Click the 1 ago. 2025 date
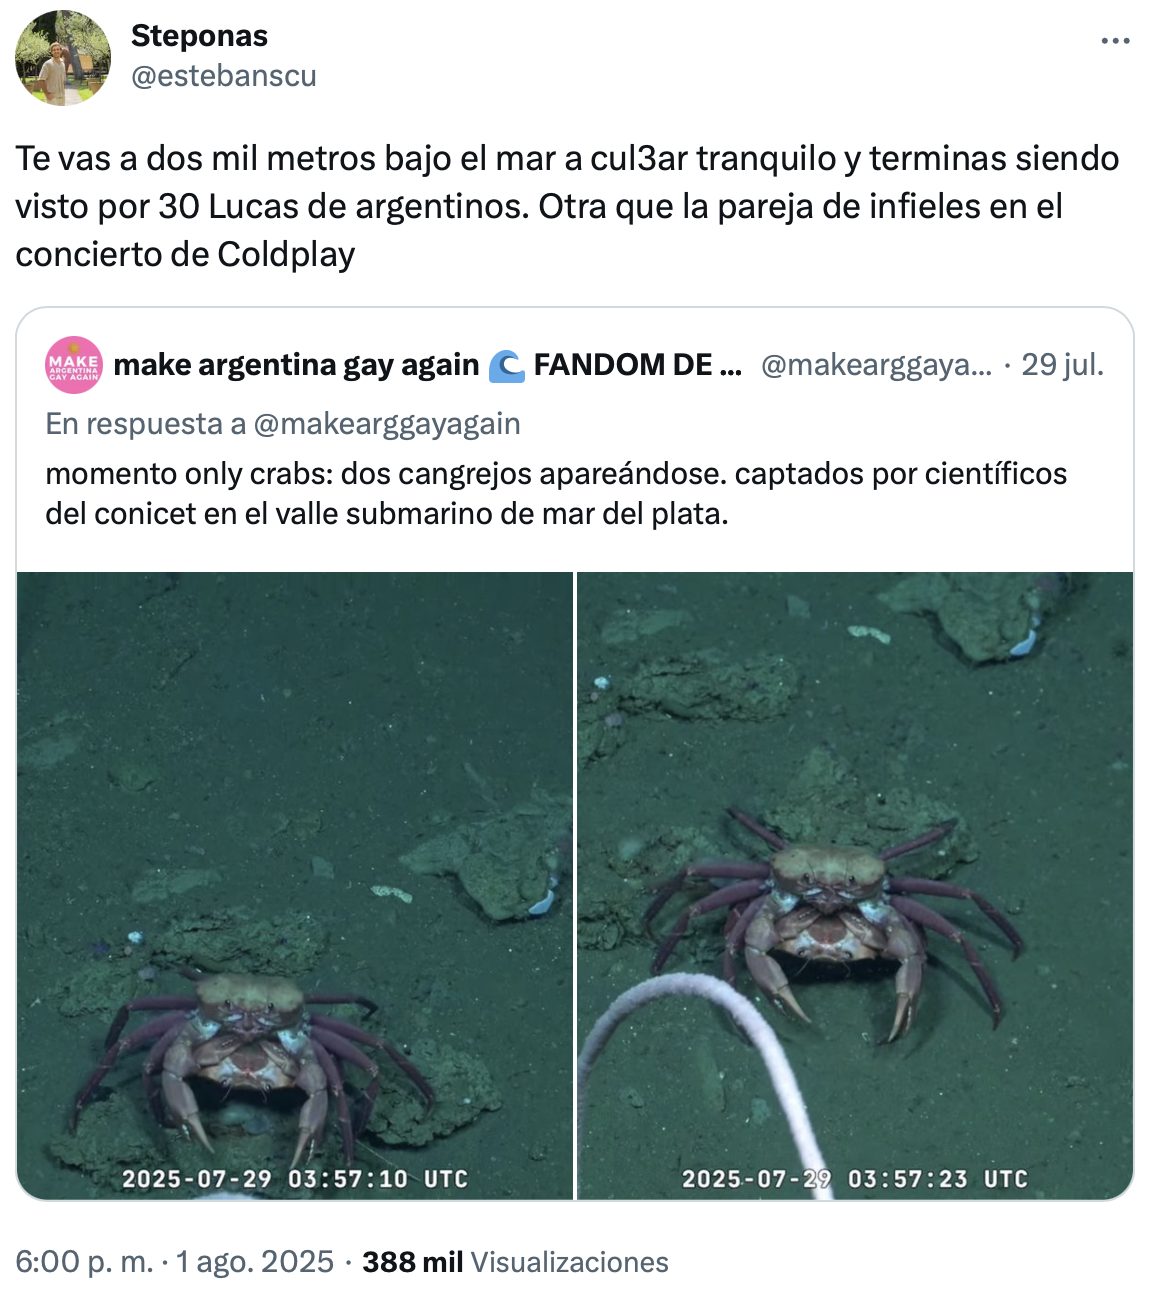Viewport: 1150px width, 1294px height. (254, 1262)
